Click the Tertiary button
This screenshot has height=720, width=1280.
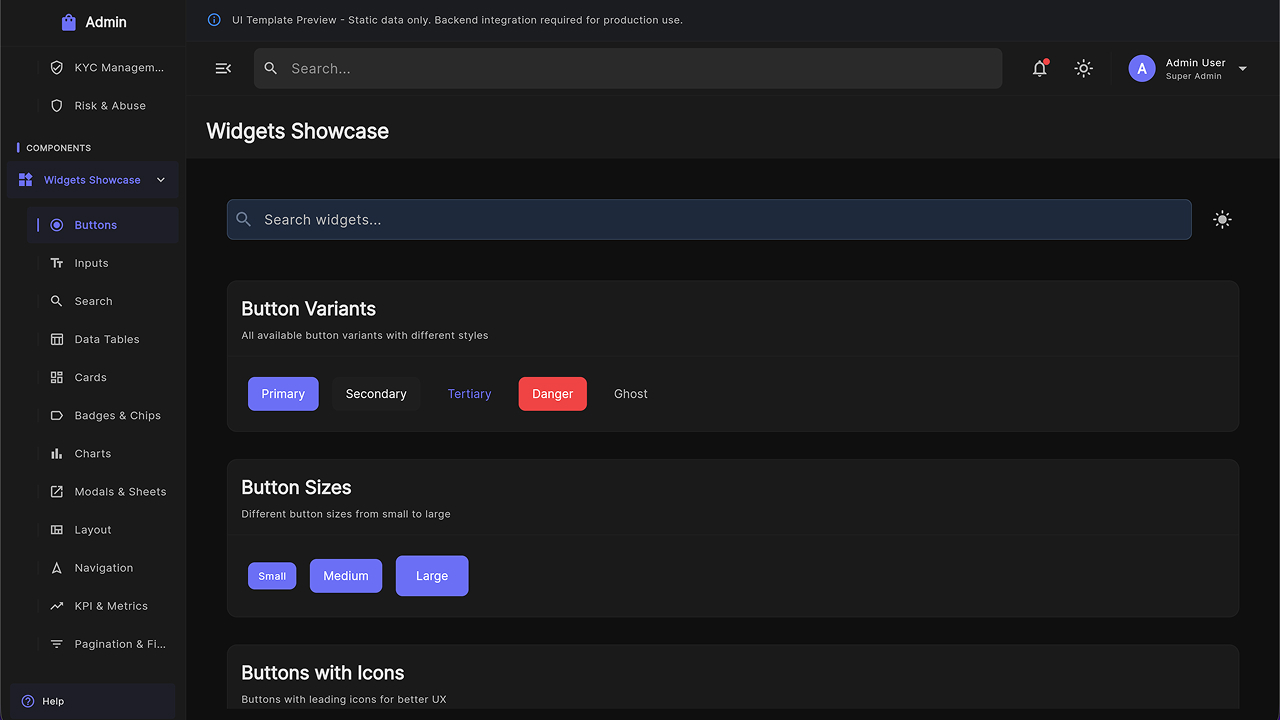coord(469,394)
